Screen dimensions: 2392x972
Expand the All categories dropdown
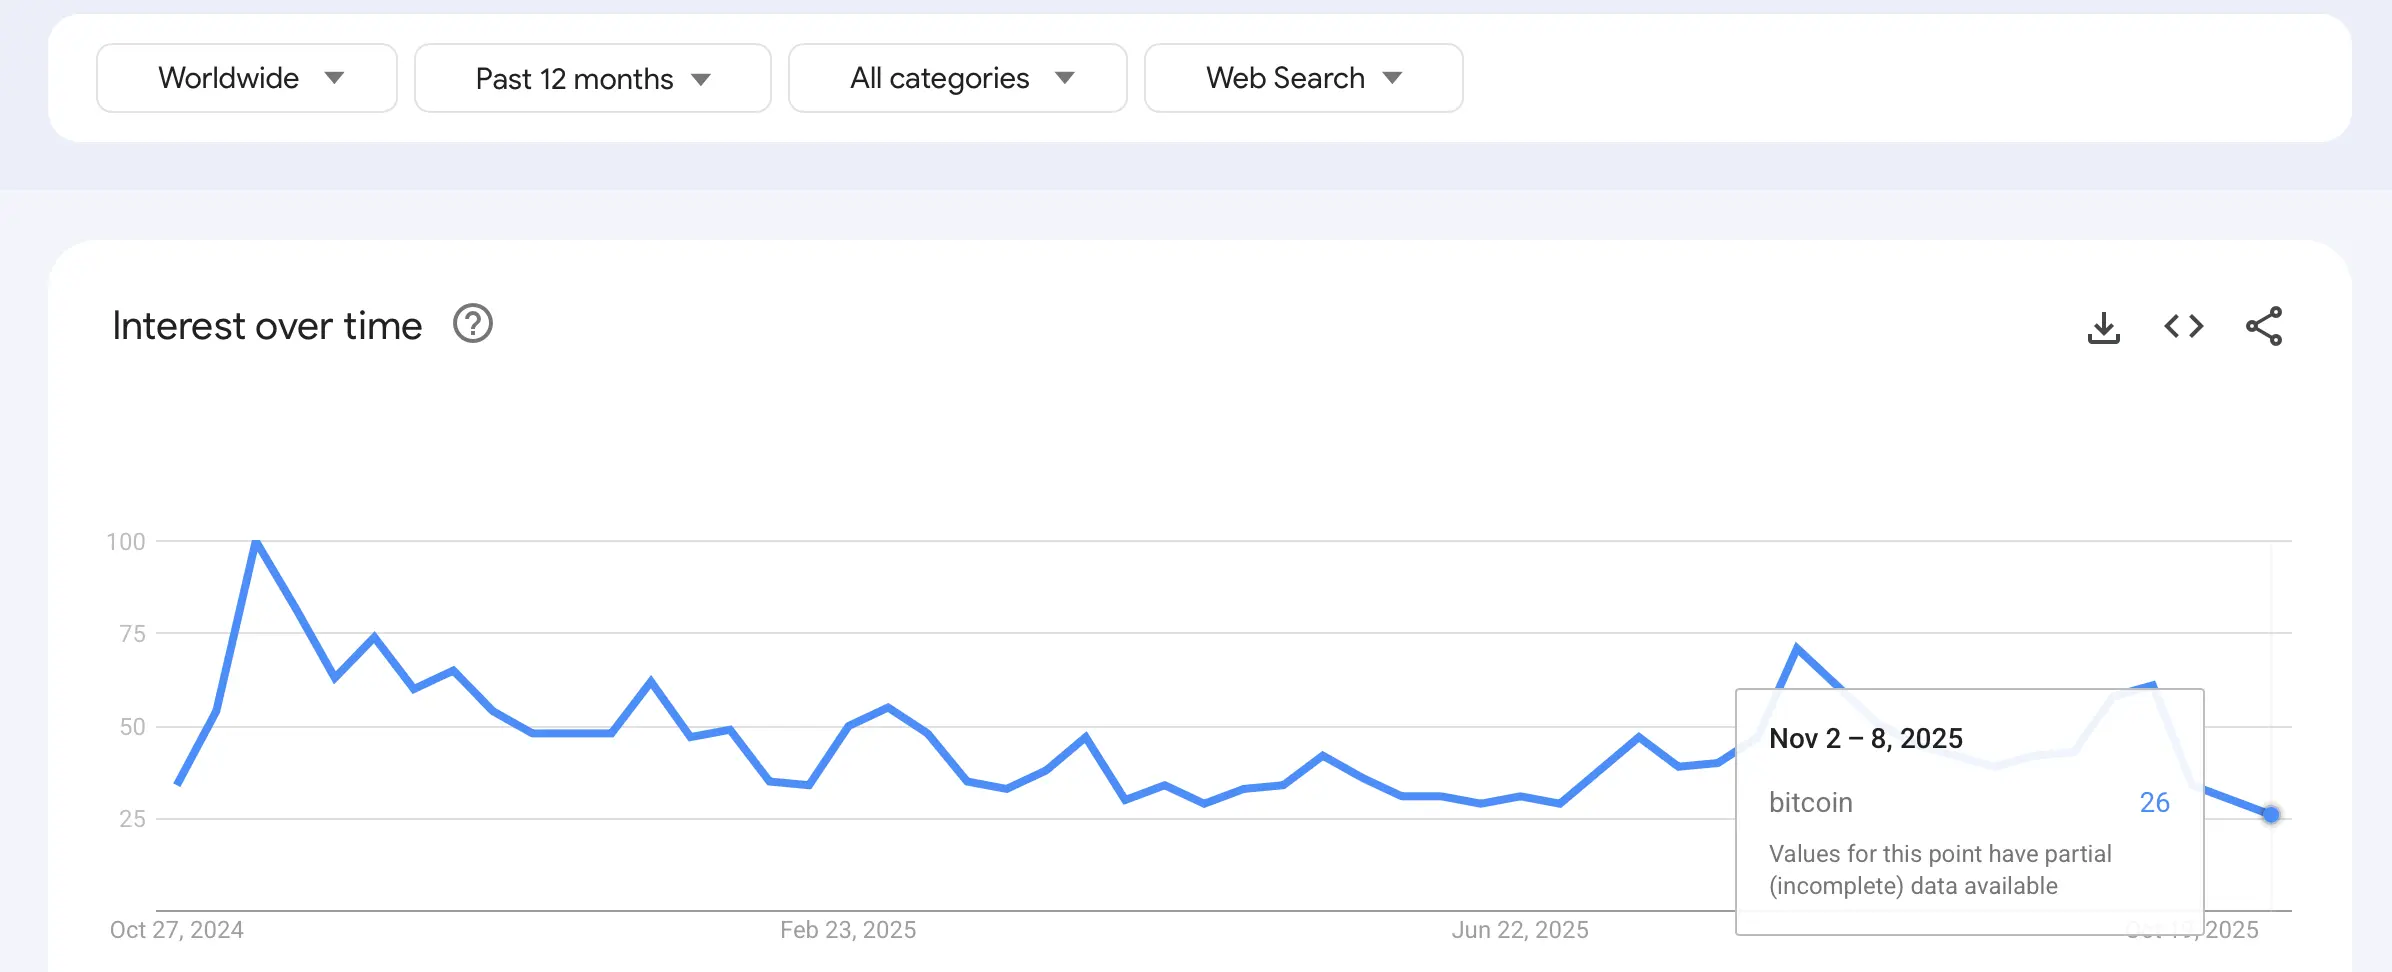click(956, 77)
